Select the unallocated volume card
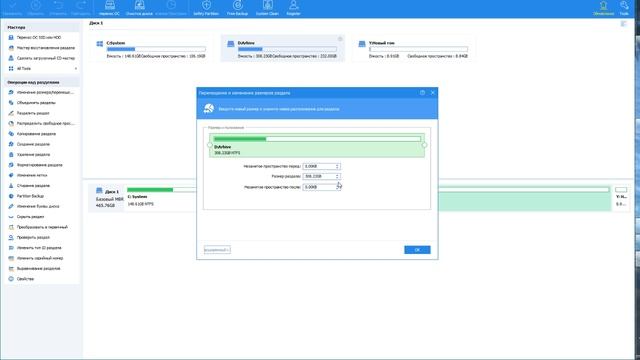The height and width of the screenshot is (360, 640). tap(414, 49)
